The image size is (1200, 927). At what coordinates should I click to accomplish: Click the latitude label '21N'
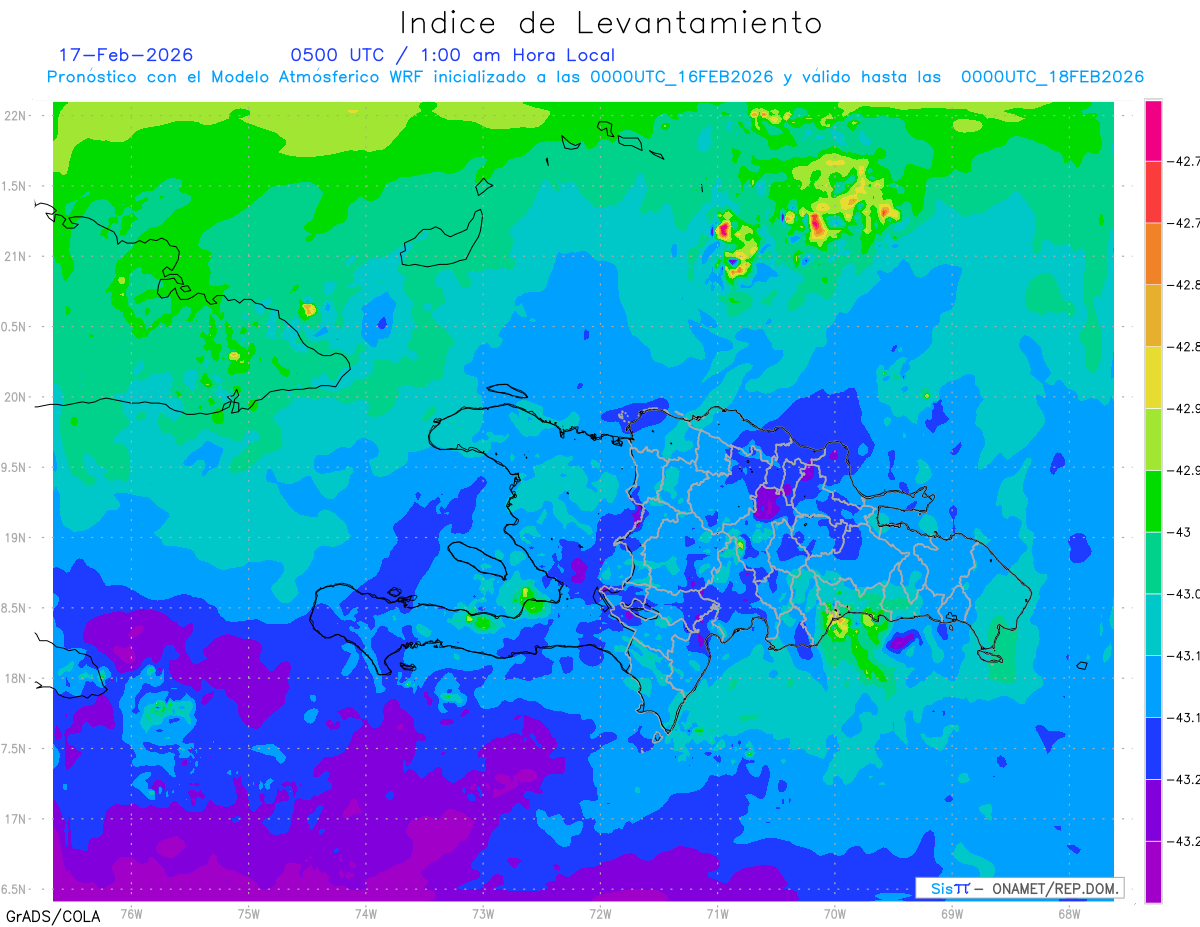(17, 256)
